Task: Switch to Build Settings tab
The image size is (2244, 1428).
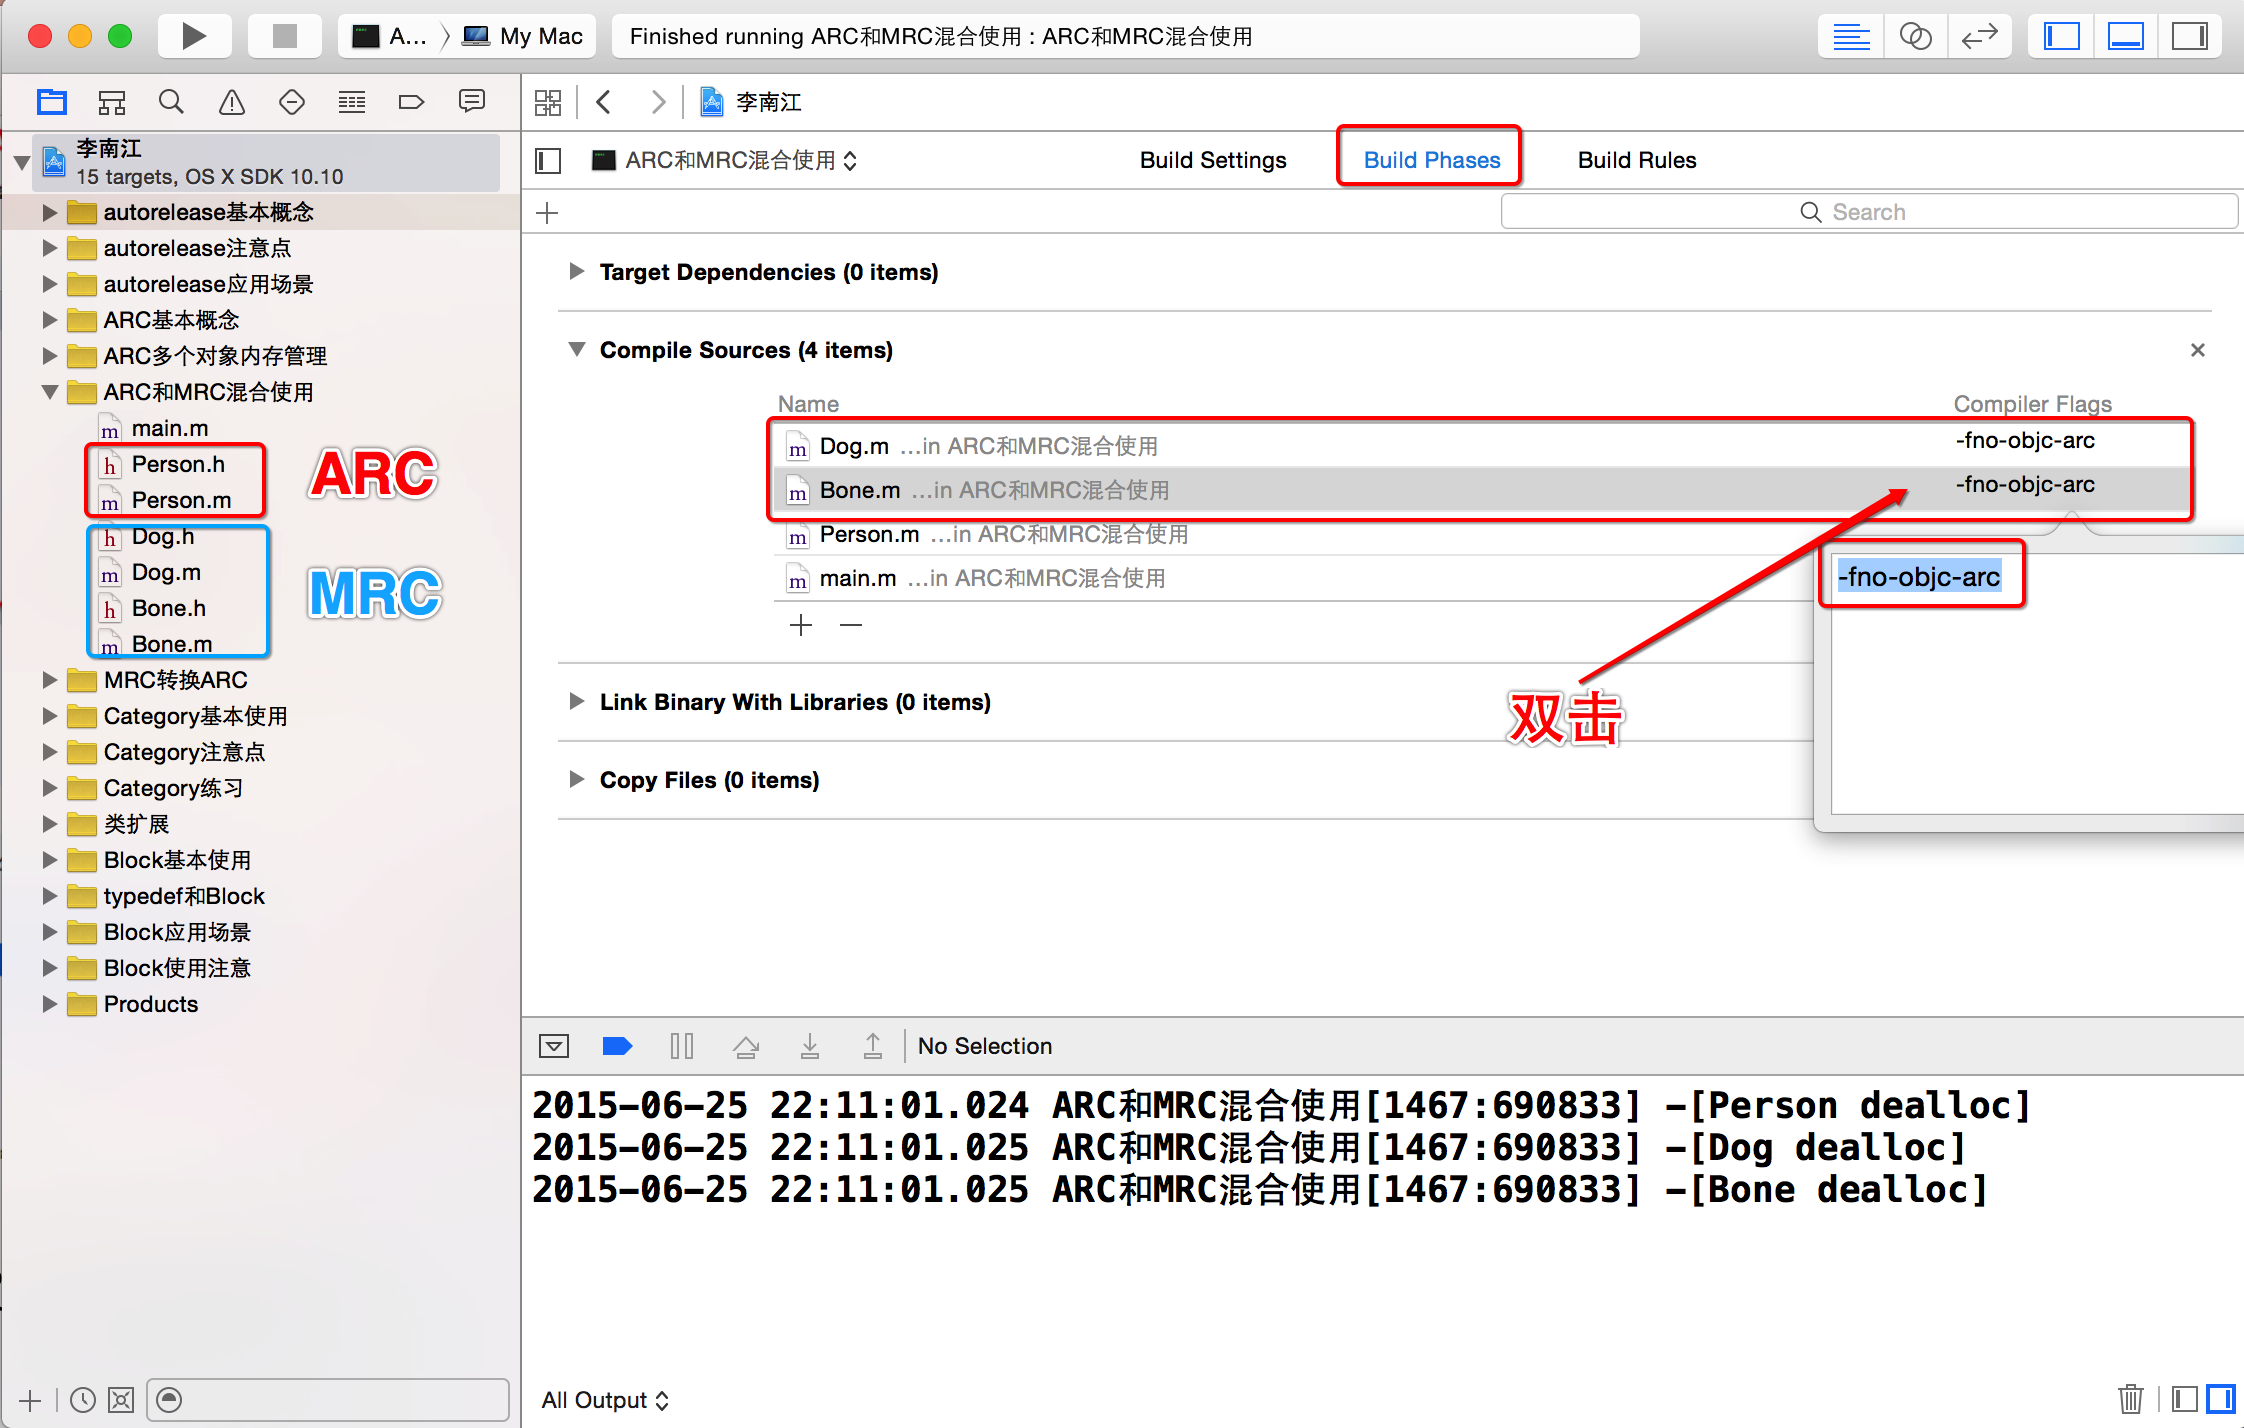Action: tap(1213, 160)
